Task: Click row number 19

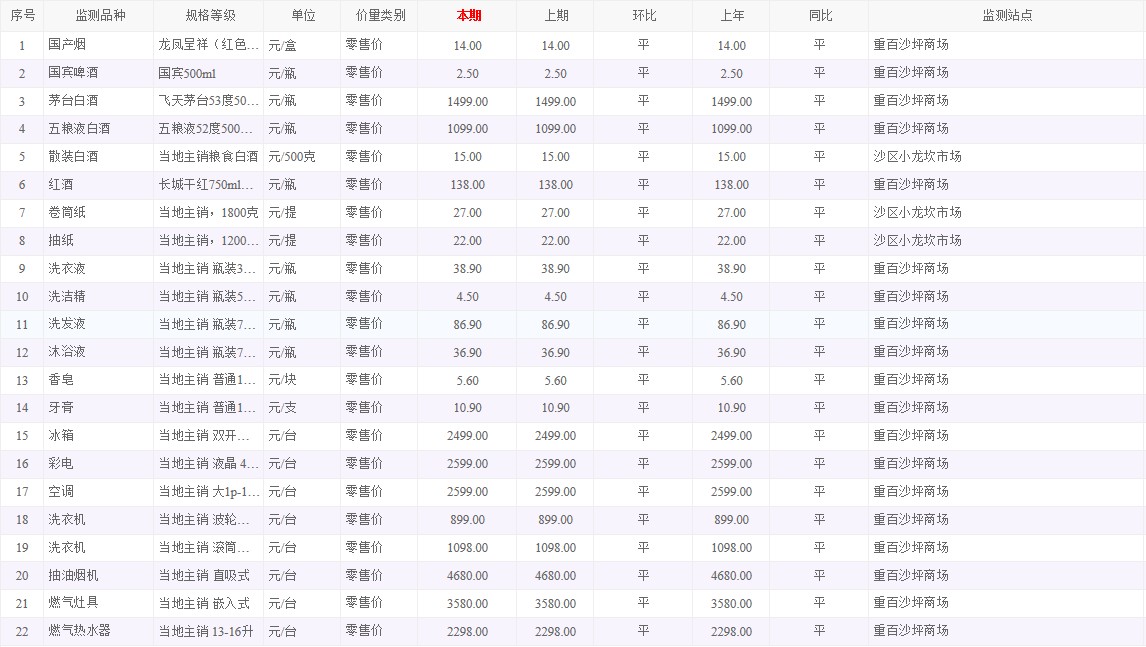Action: (x=22, y=548)
